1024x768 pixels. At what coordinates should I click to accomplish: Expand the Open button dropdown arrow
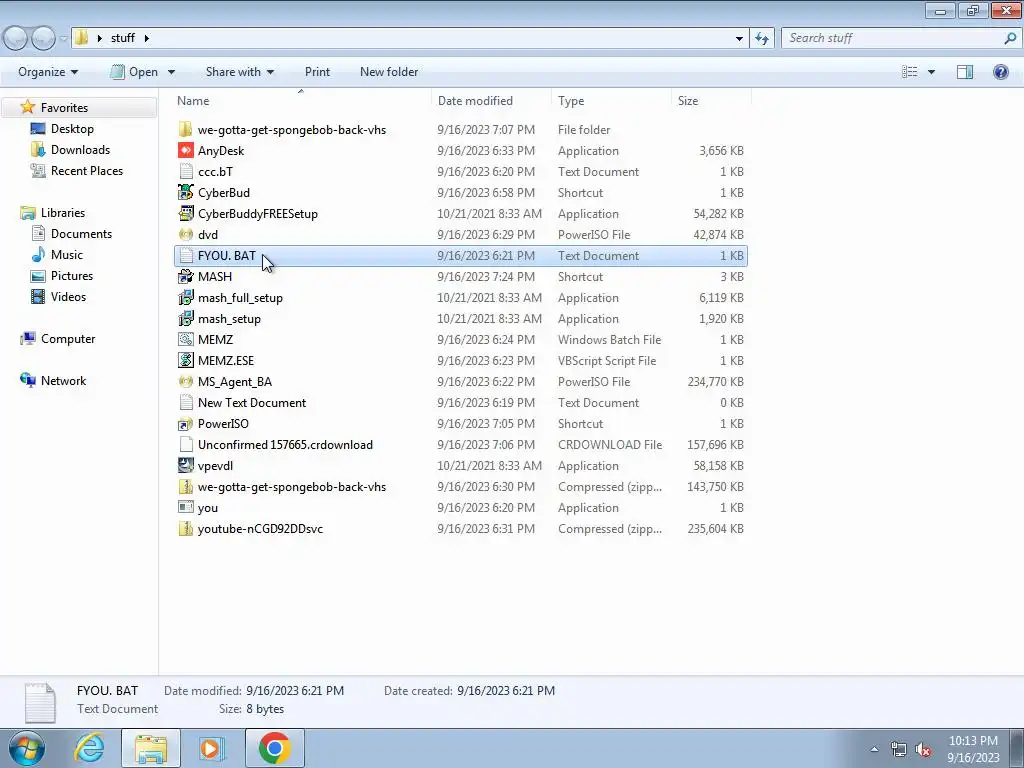point(171,72)
